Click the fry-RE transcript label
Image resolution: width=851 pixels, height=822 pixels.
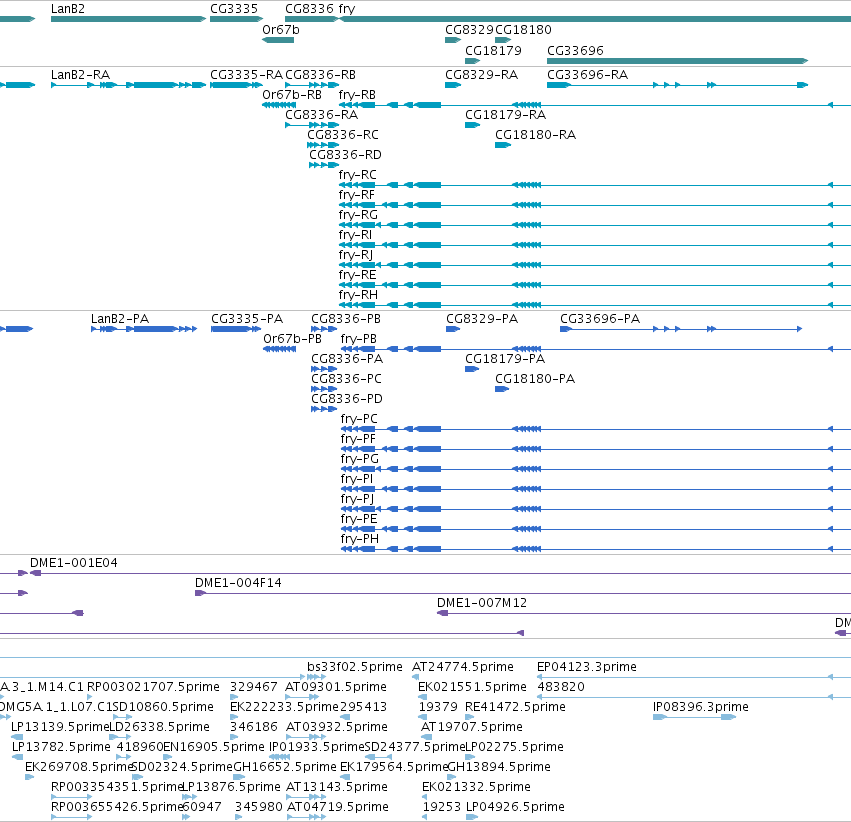click(x=358, y=275)
